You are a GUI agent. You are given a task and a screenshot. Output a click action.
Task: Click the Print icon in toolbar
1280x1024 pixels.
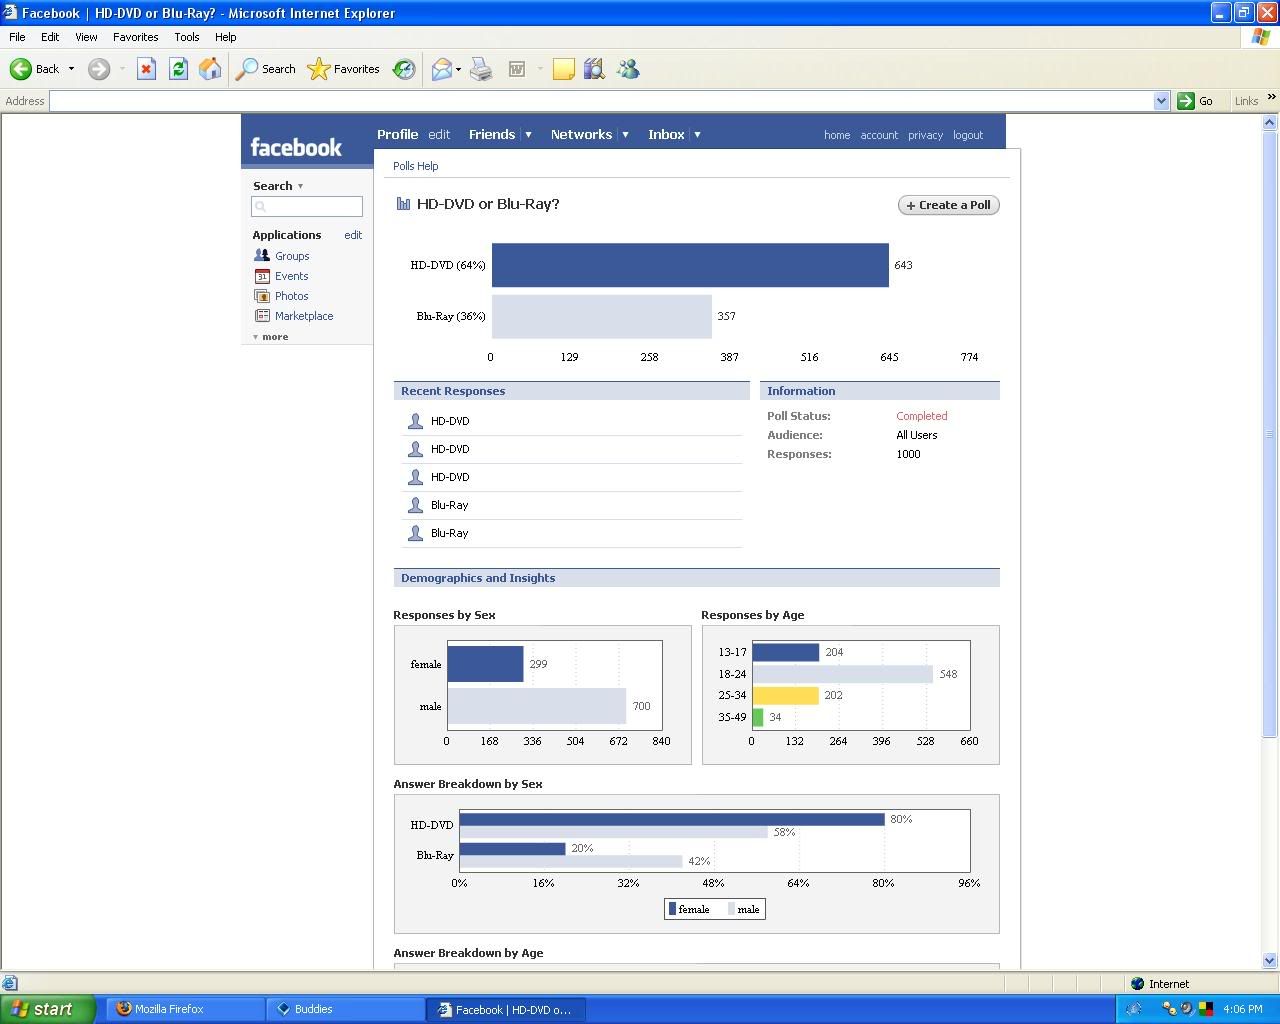pyautogui.click(x=481, y=69)
